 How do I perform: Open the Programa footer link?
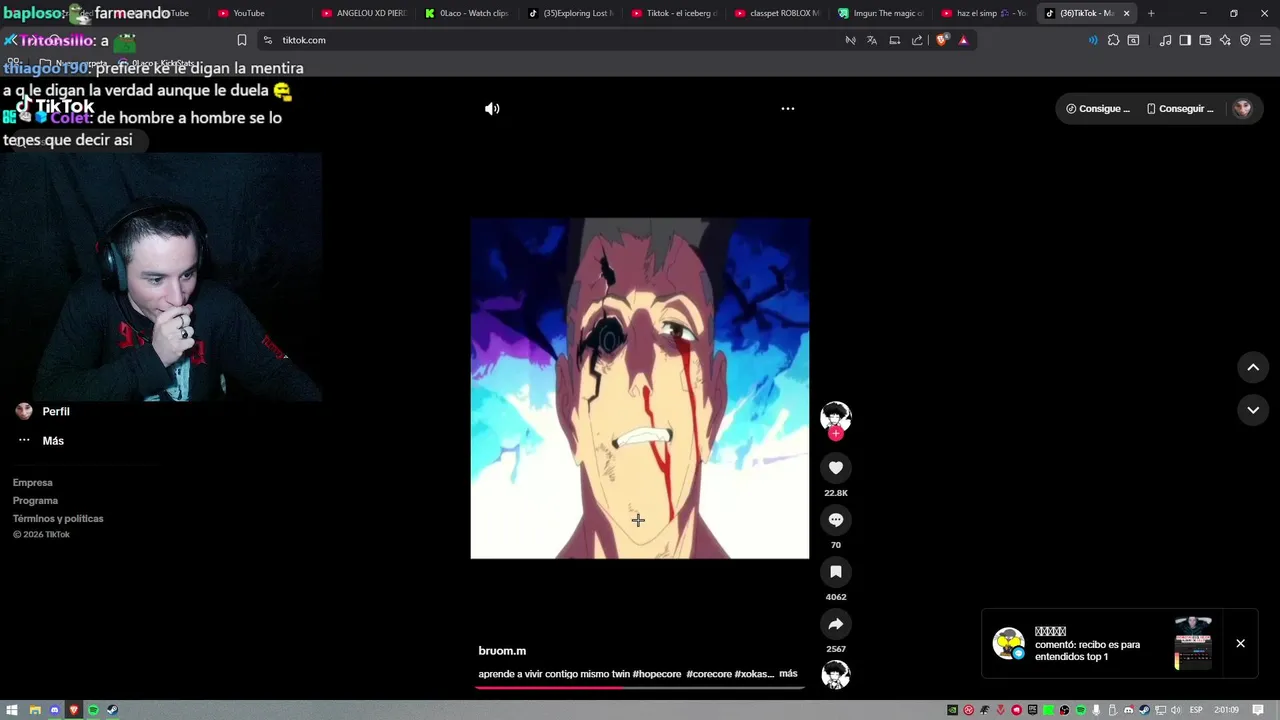(x=35, y=501)
